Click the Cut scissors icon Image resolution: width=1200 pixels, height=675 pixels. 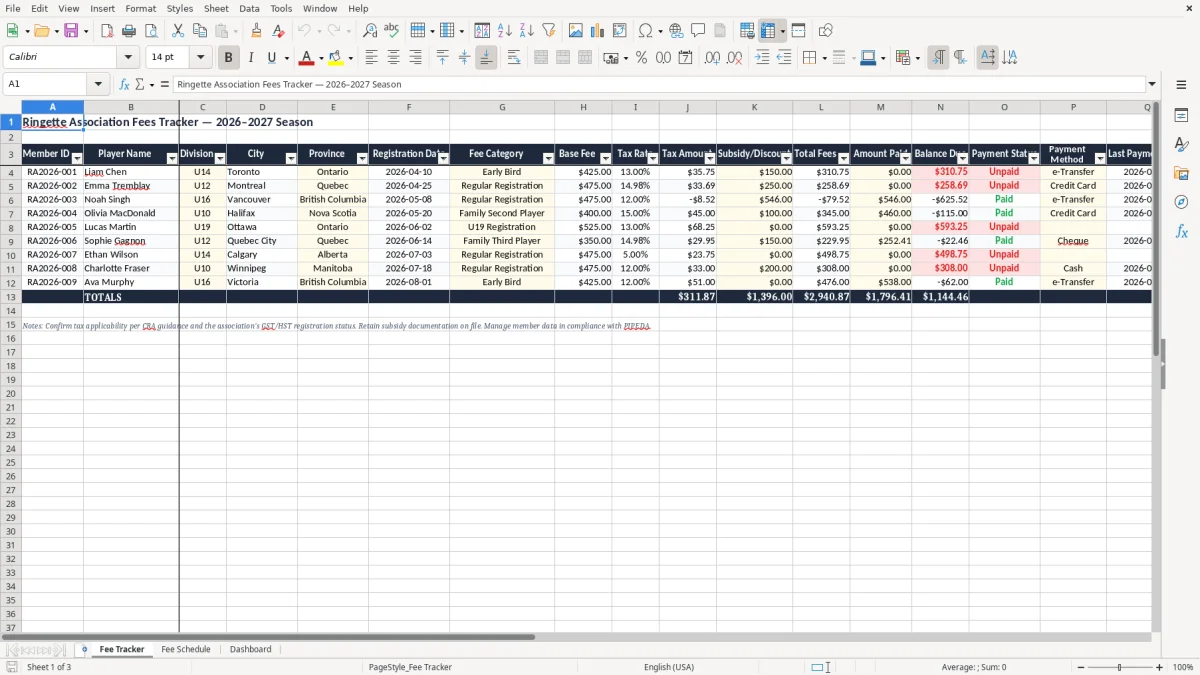coord(177,31)
